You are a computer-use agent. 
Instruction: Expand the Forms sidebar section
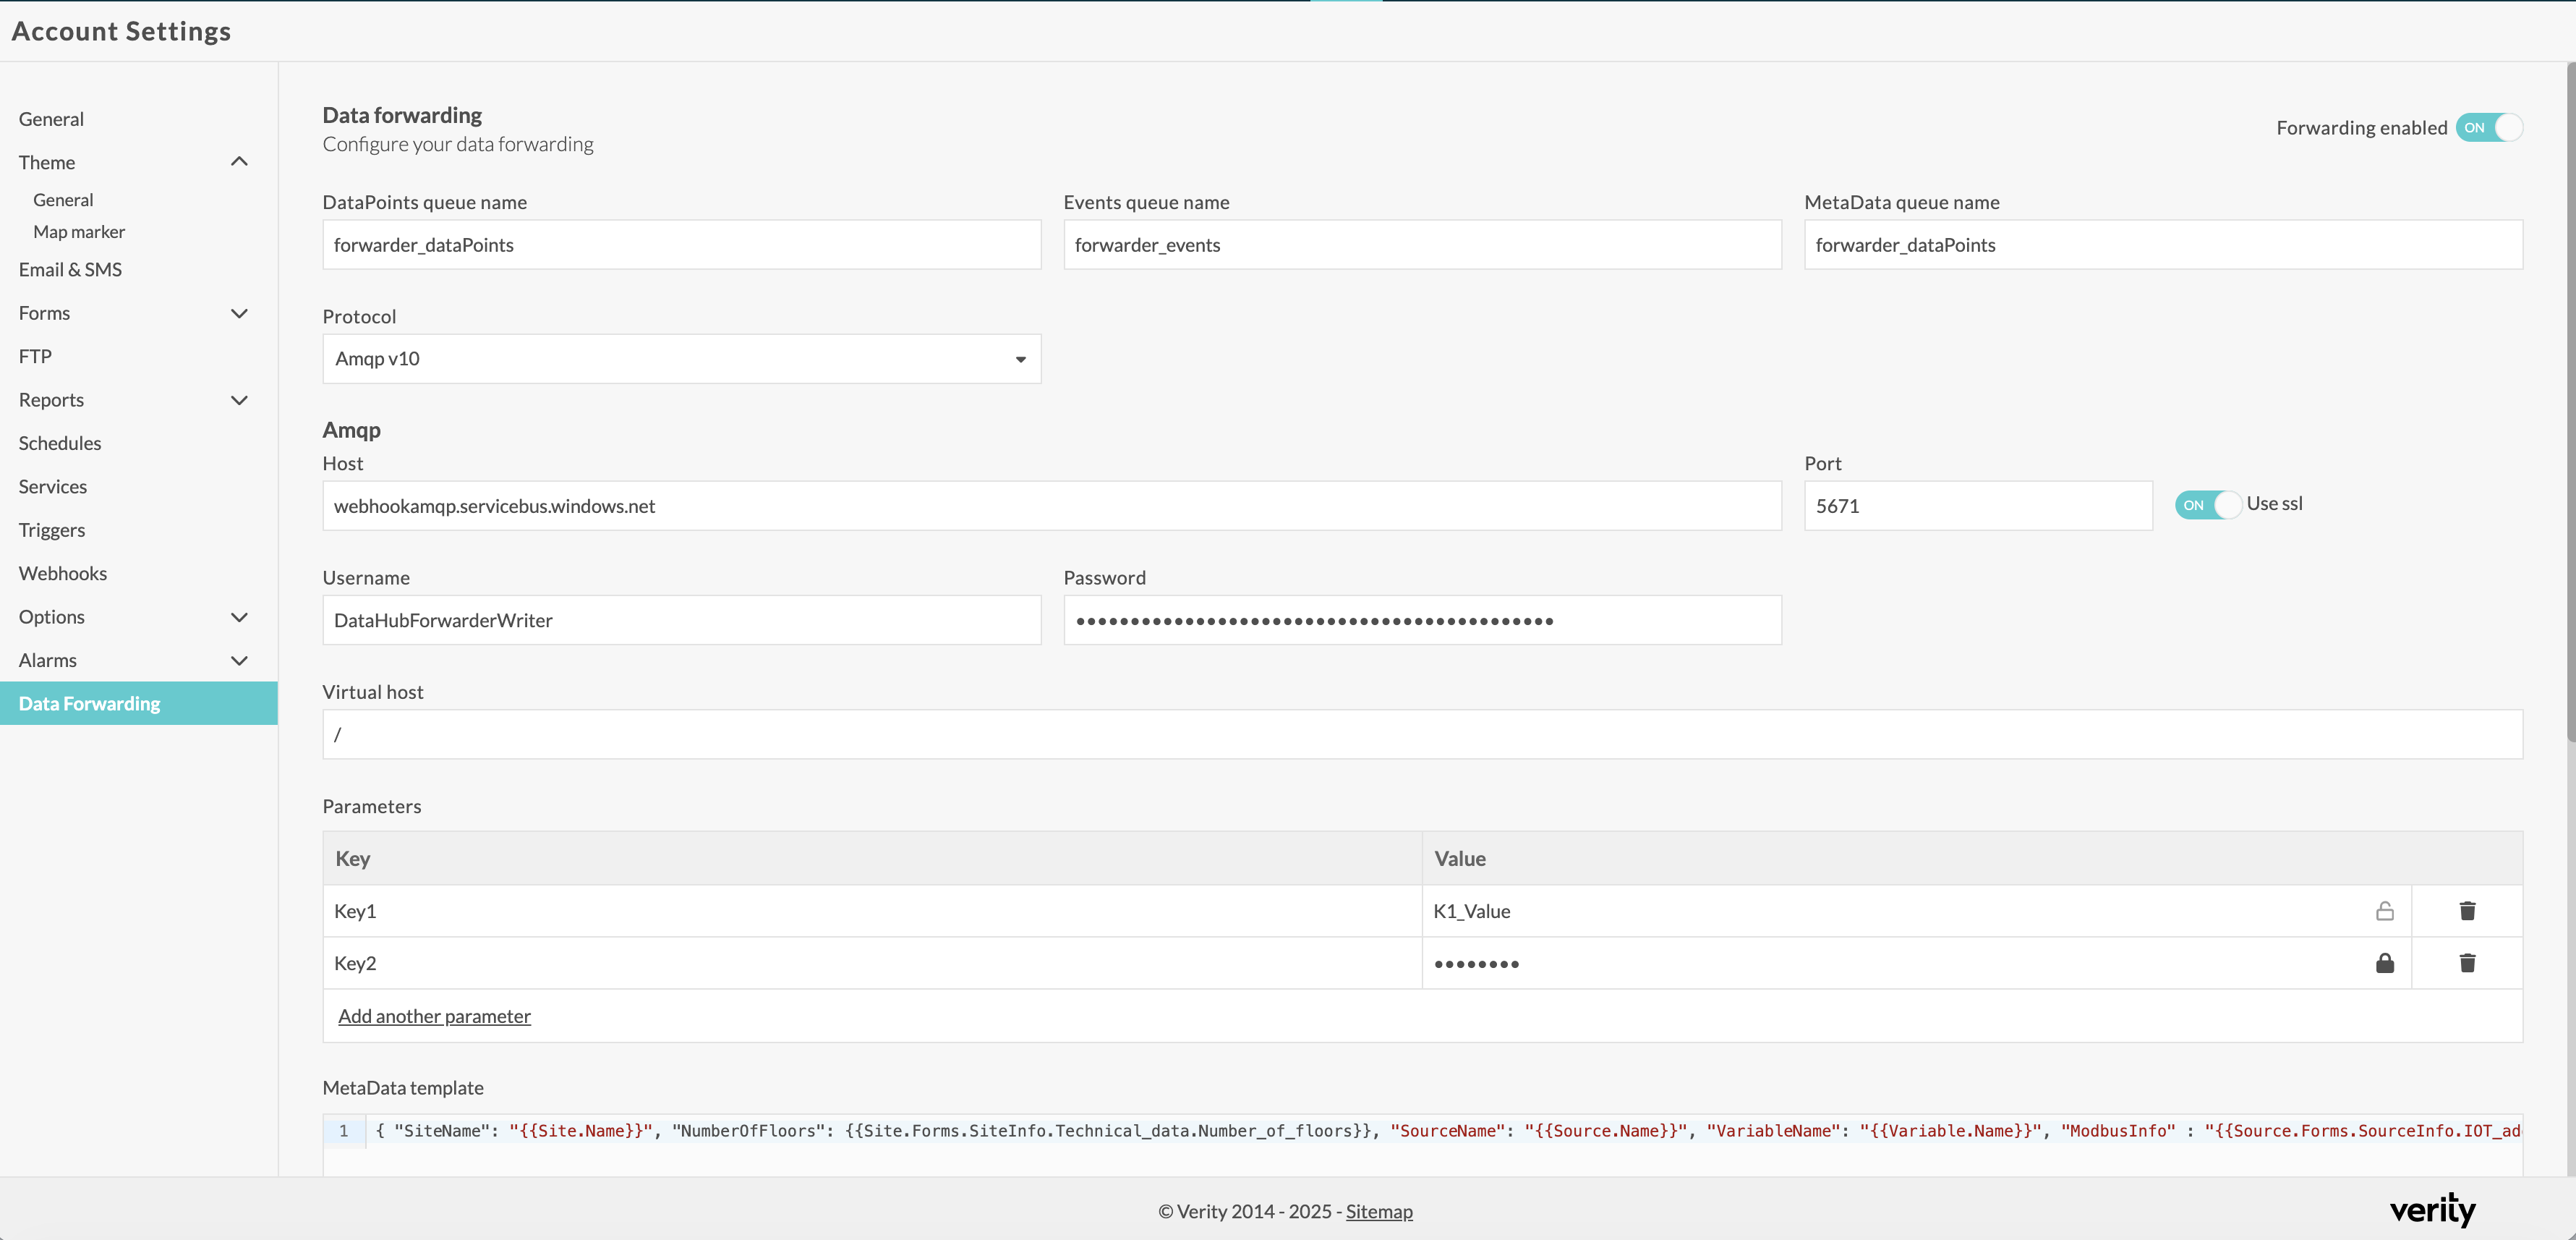pyautogui.click(x=239, y=313)
